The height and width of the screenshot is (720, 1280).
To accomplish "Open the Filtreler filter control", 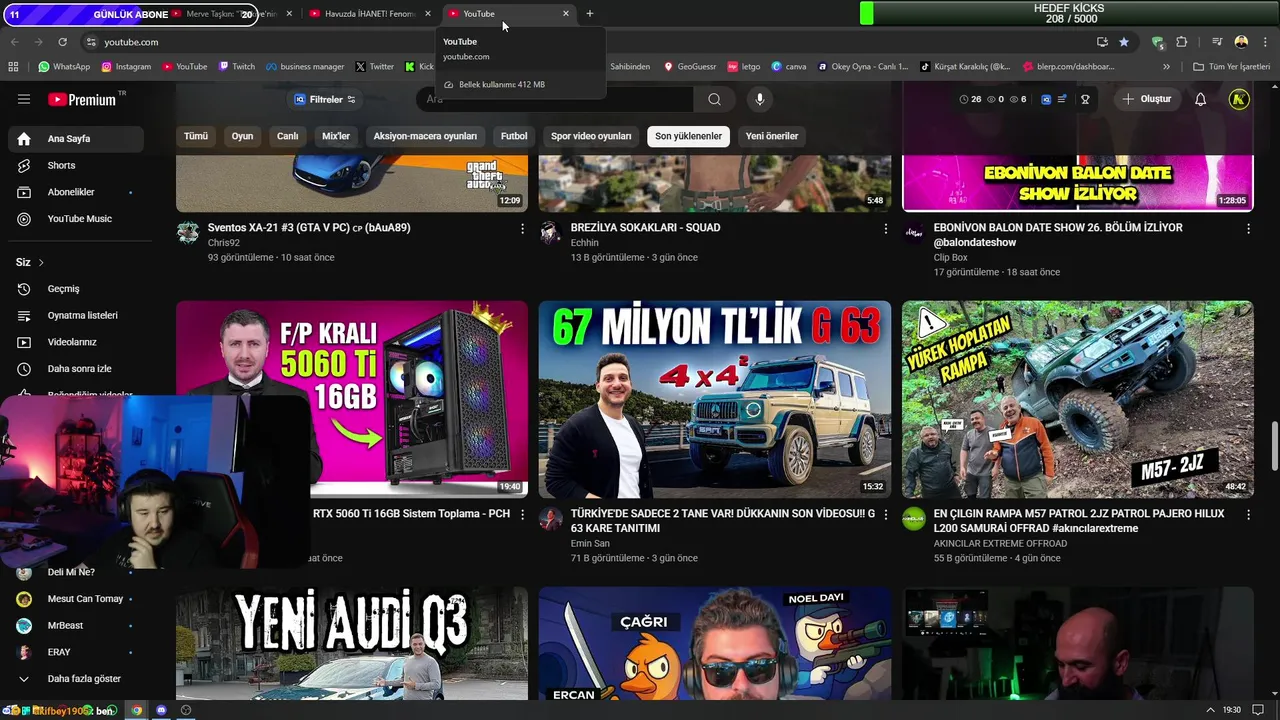I will 325,99.
